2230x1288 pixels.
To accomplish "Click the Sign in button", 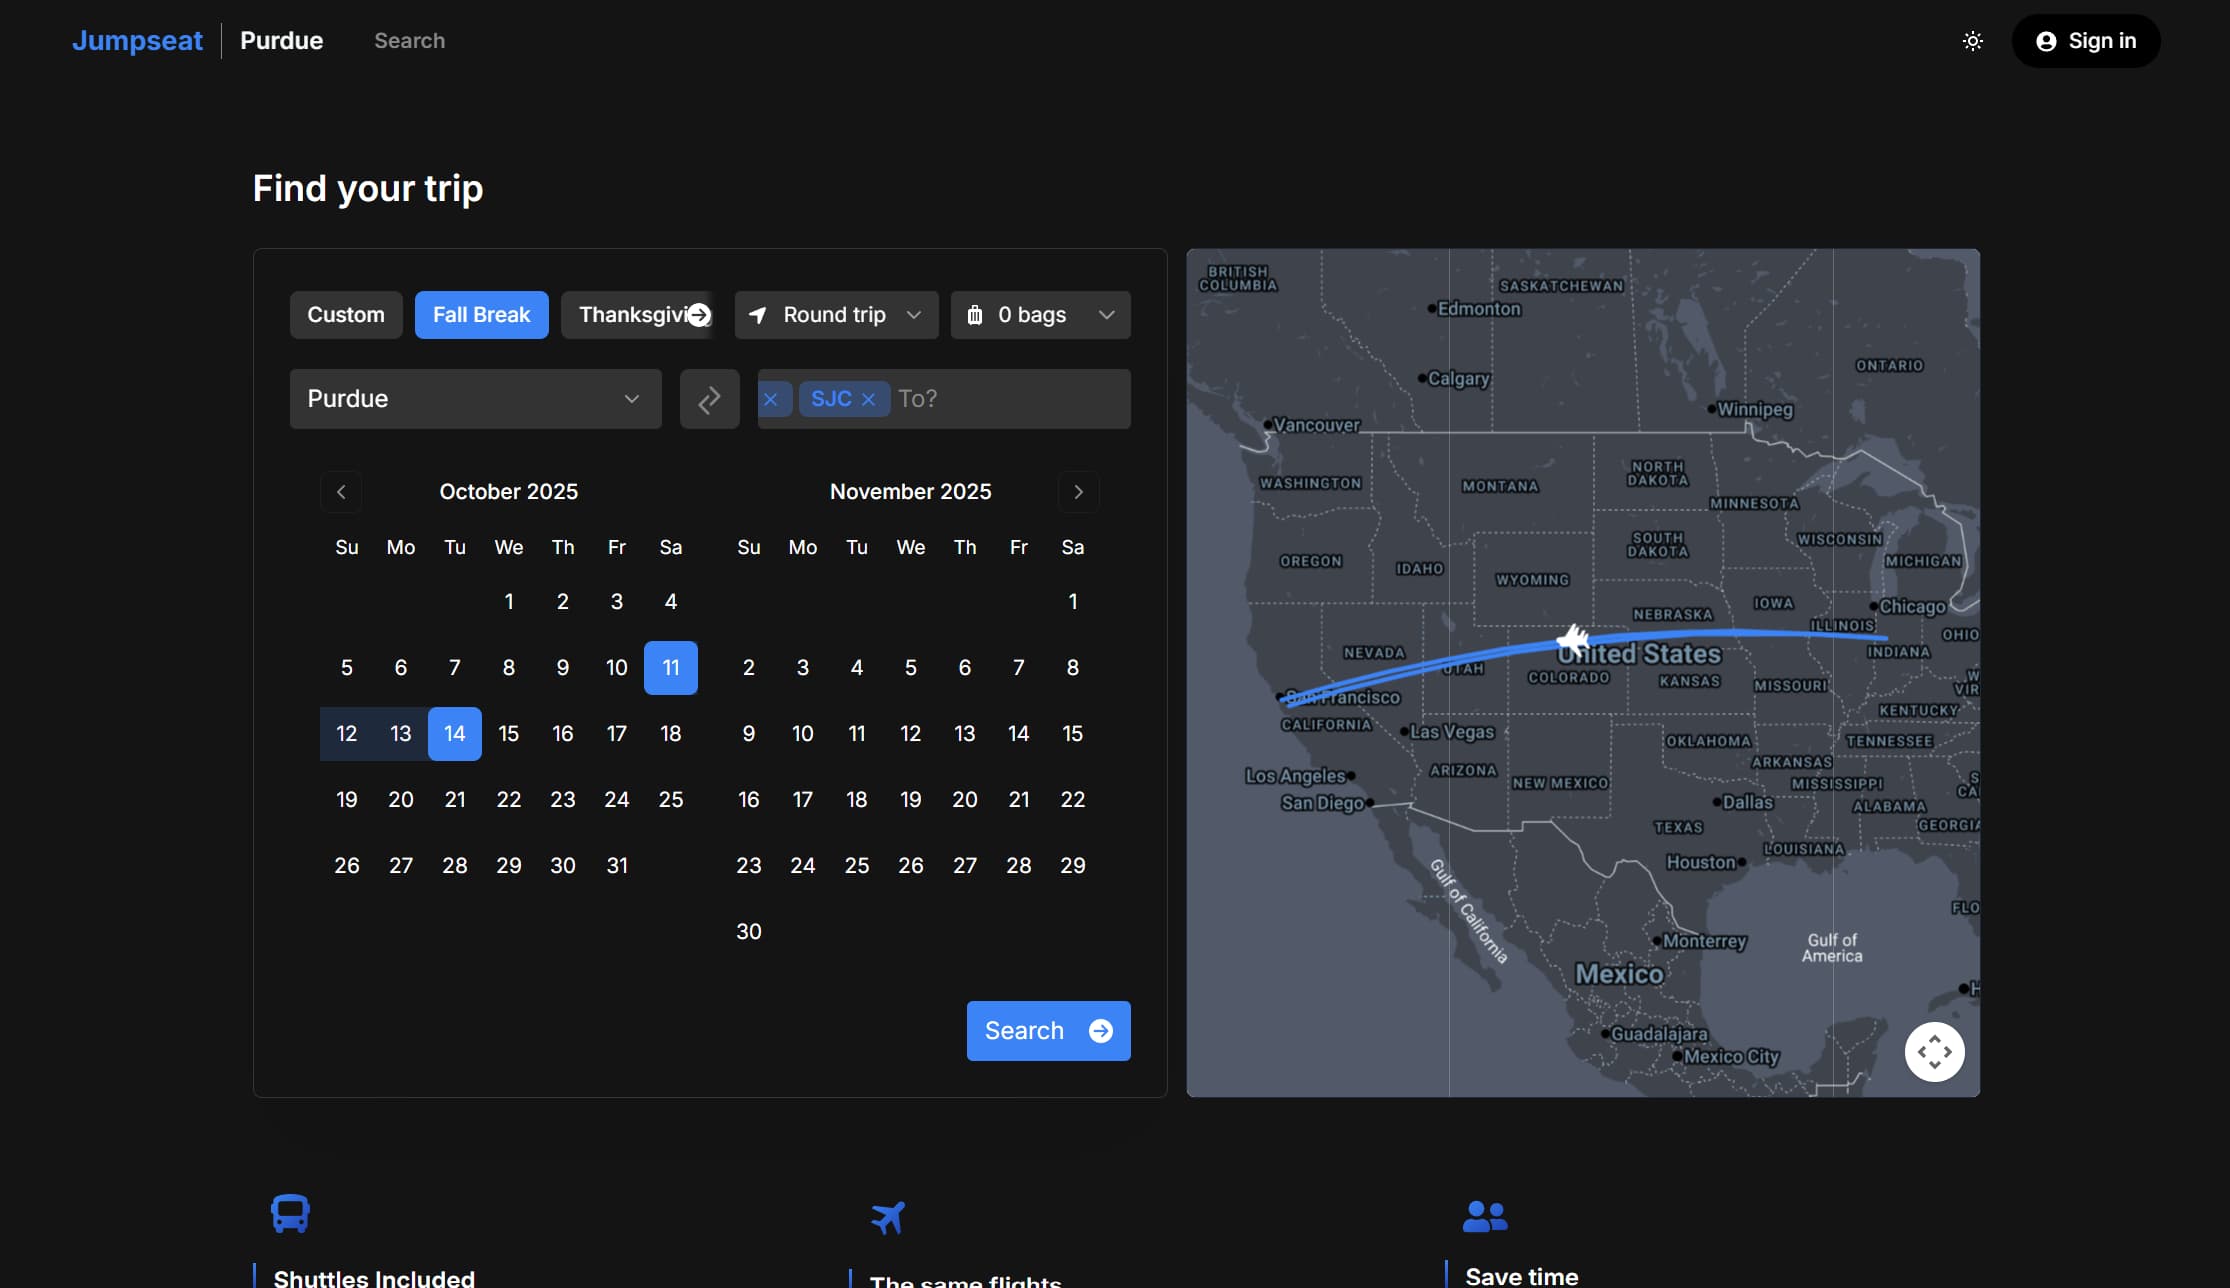I will [x=2085, y=41].
